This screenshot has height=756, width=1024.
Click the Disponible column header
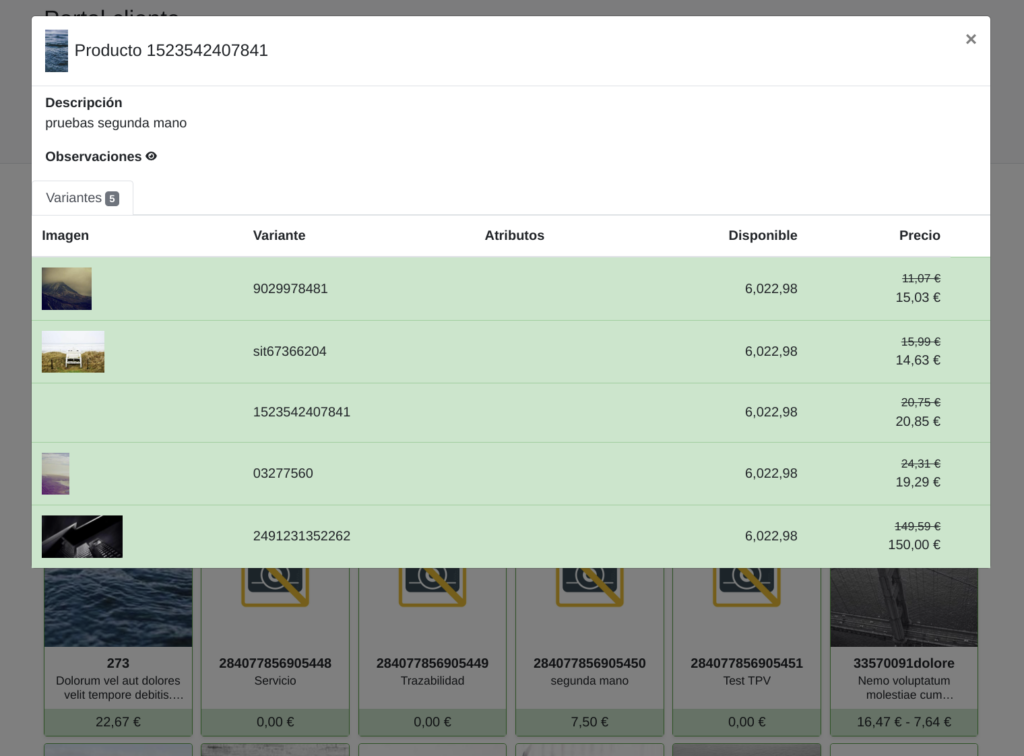(762, 236)
